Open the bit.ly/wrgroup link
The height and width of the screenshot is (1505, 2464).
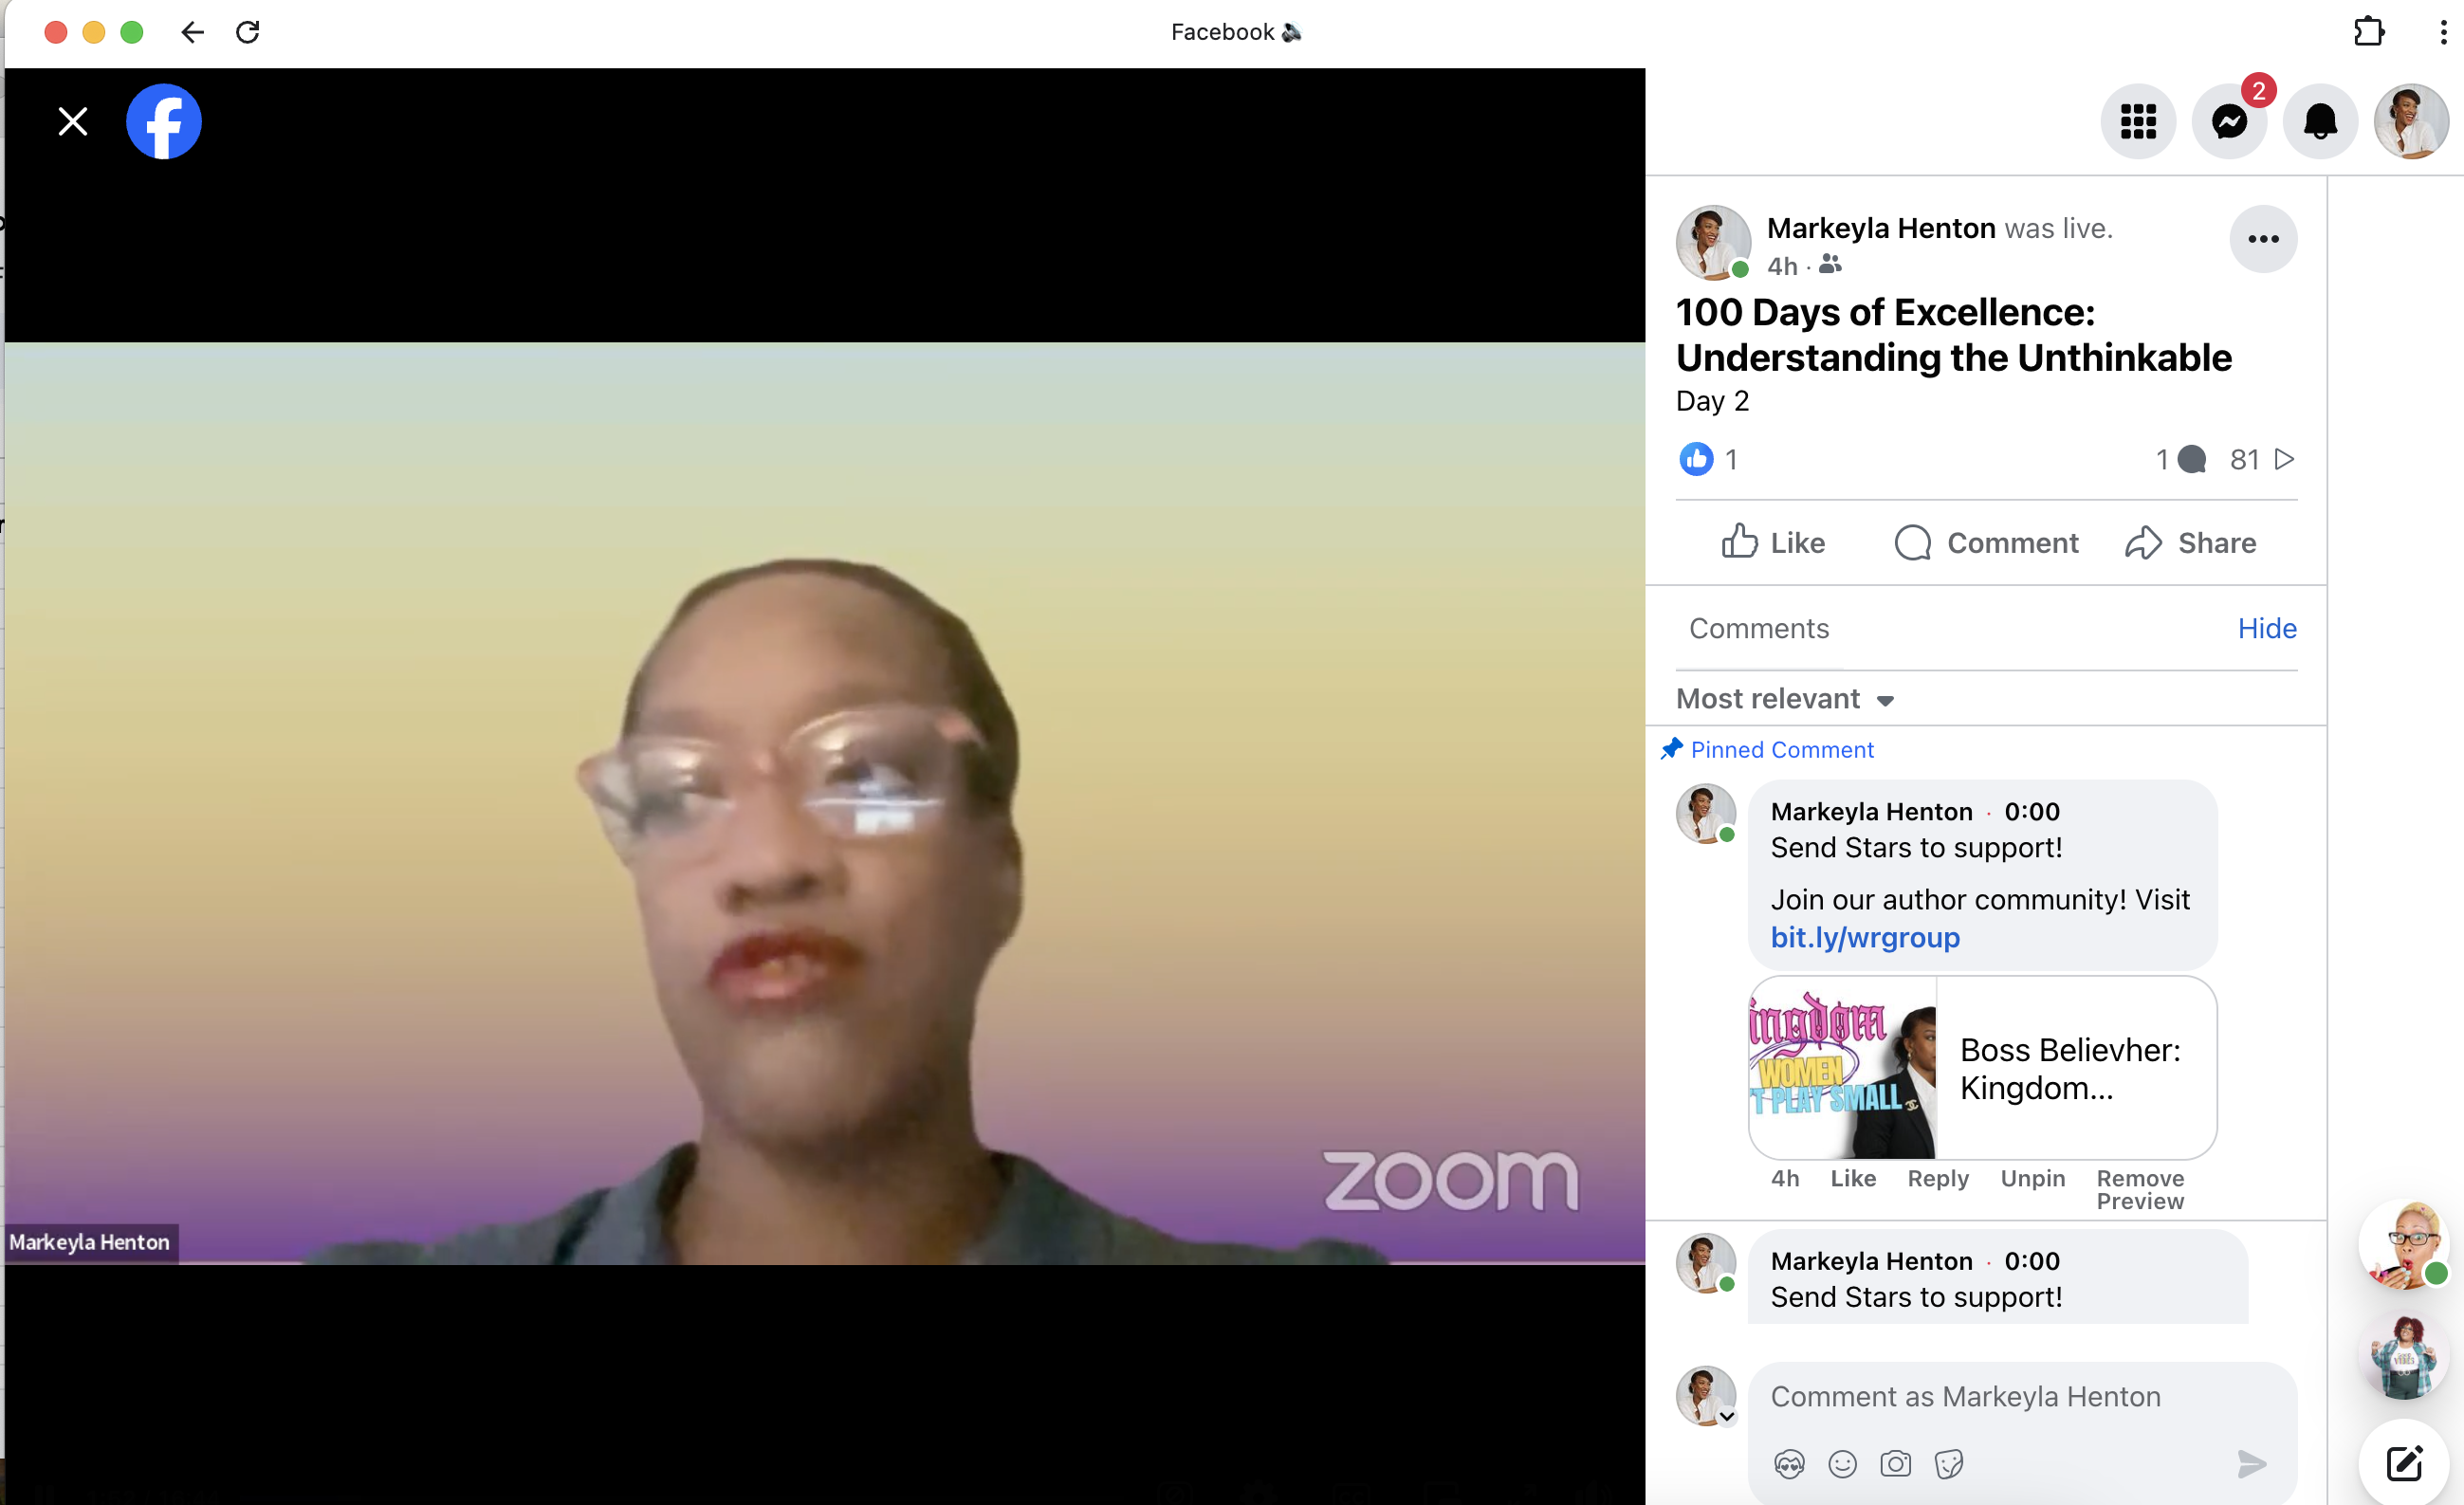click(1865, 938)
